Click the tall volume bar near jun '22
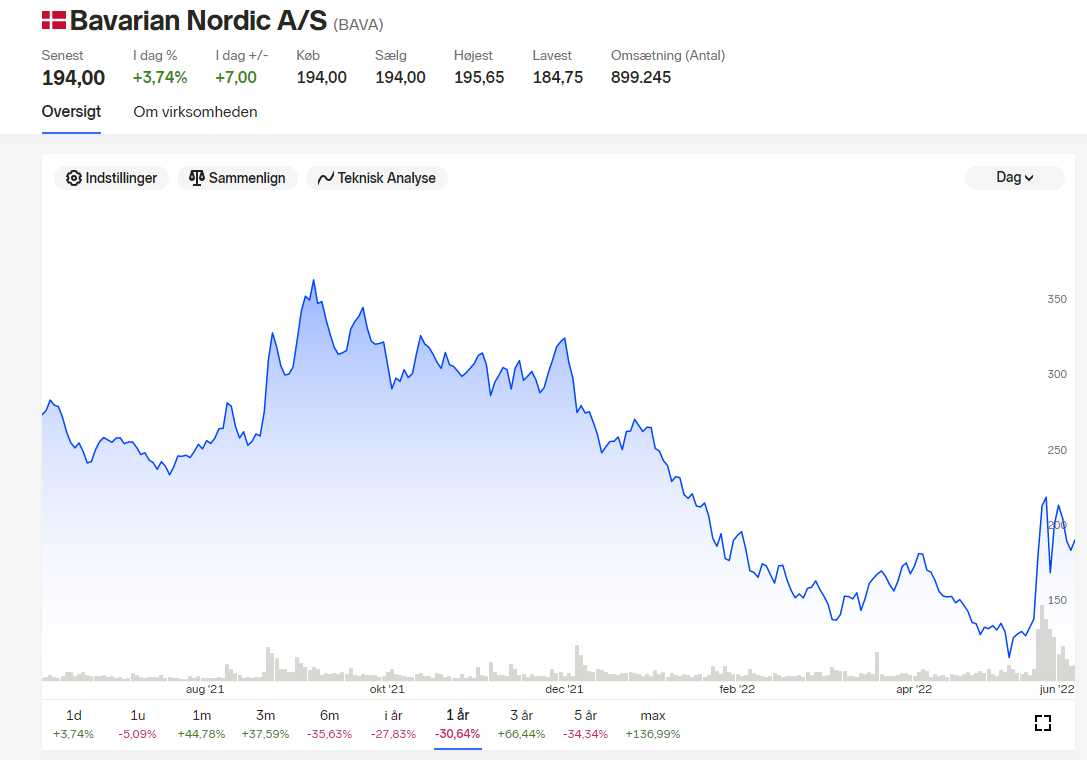Screen dimensions: 1087x760 tap(1042, 643)
